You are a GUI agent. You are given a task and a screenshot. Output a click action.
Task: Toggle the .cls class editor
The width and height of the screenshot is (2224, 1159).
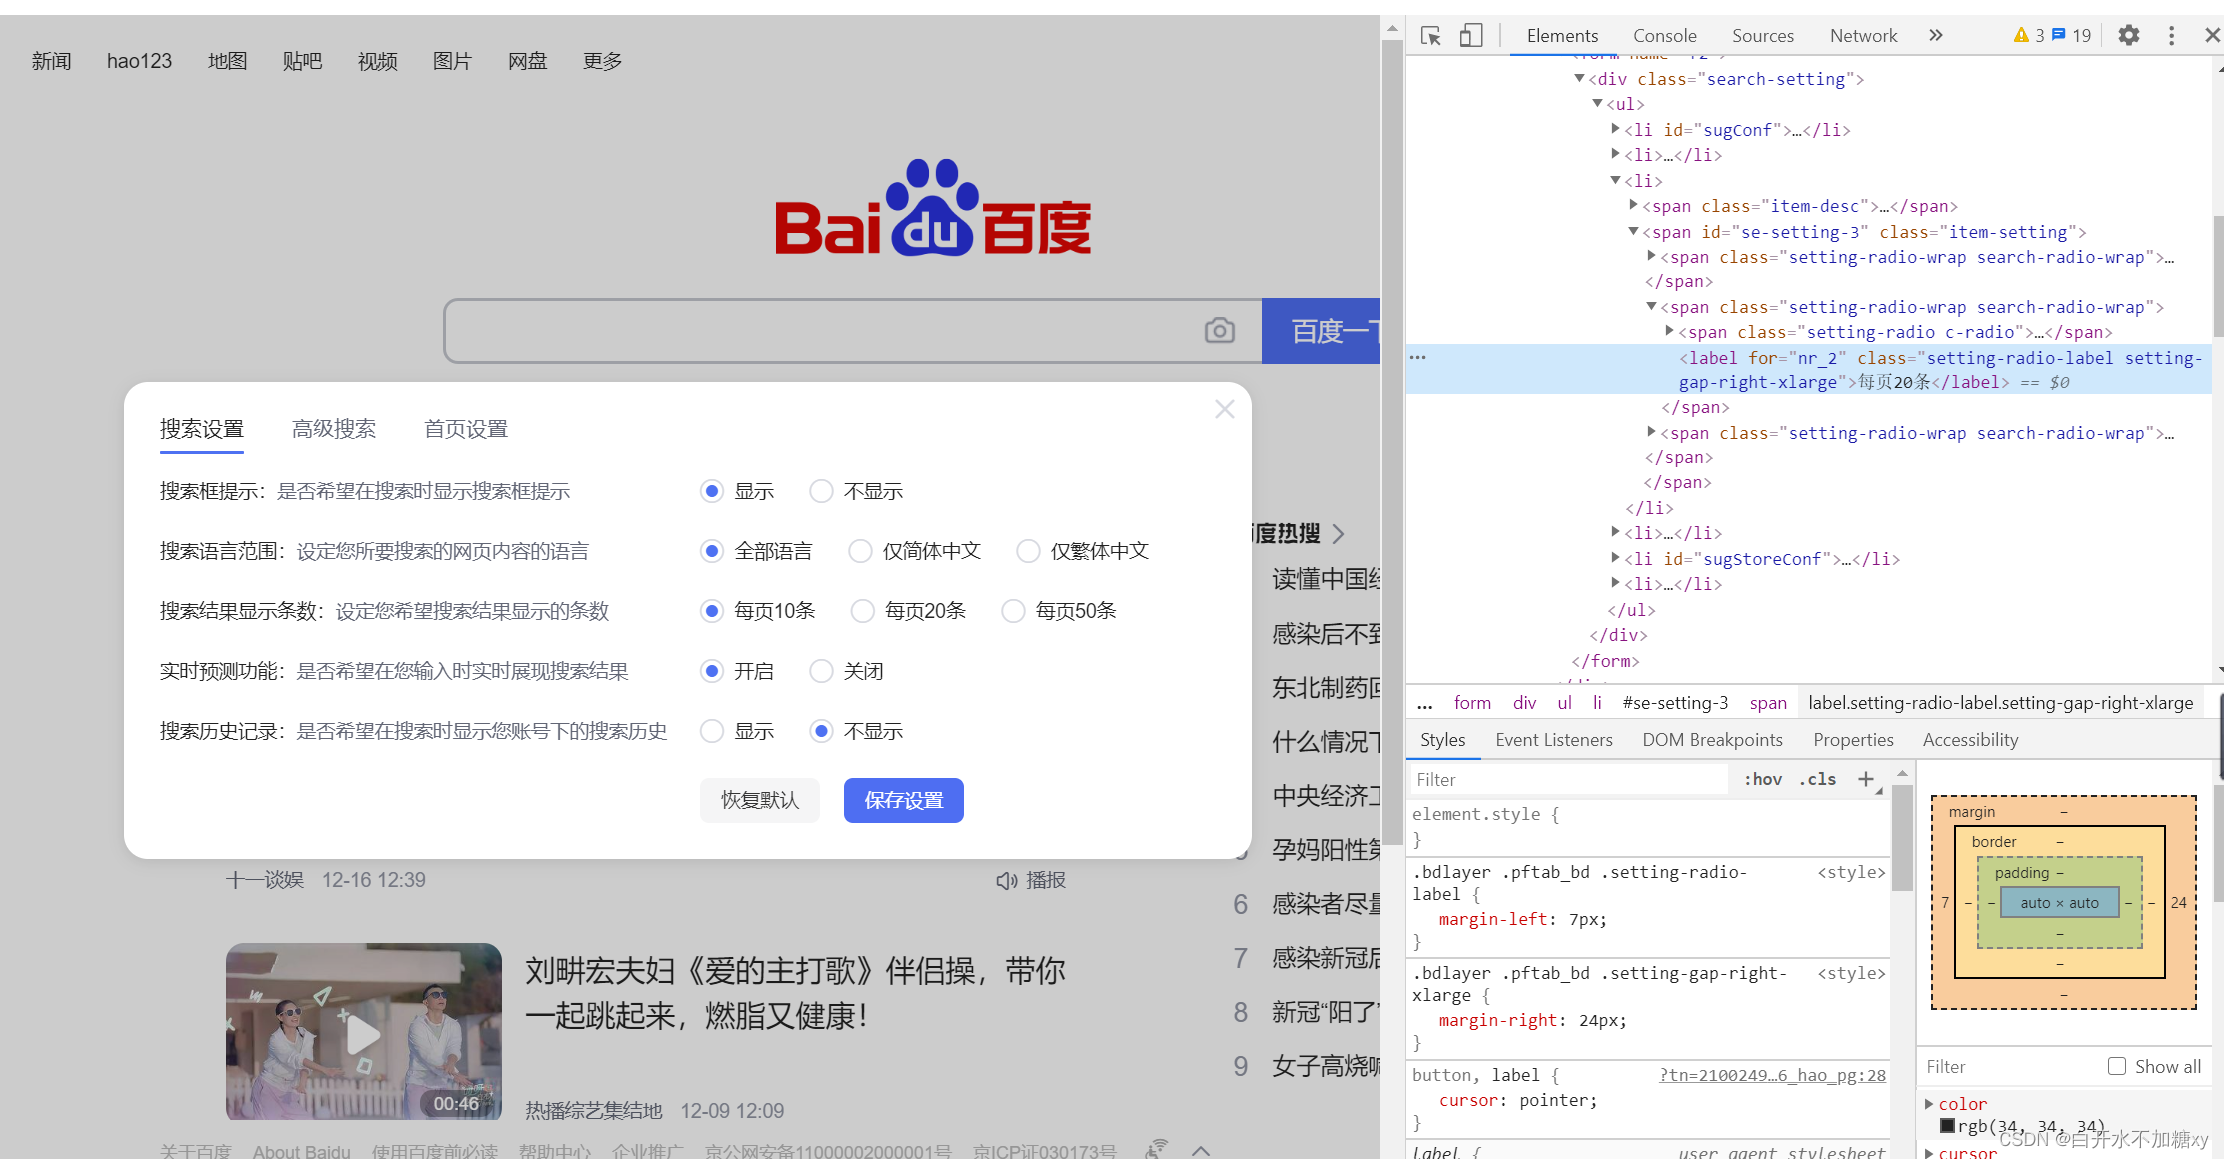tap(1818, 779)
